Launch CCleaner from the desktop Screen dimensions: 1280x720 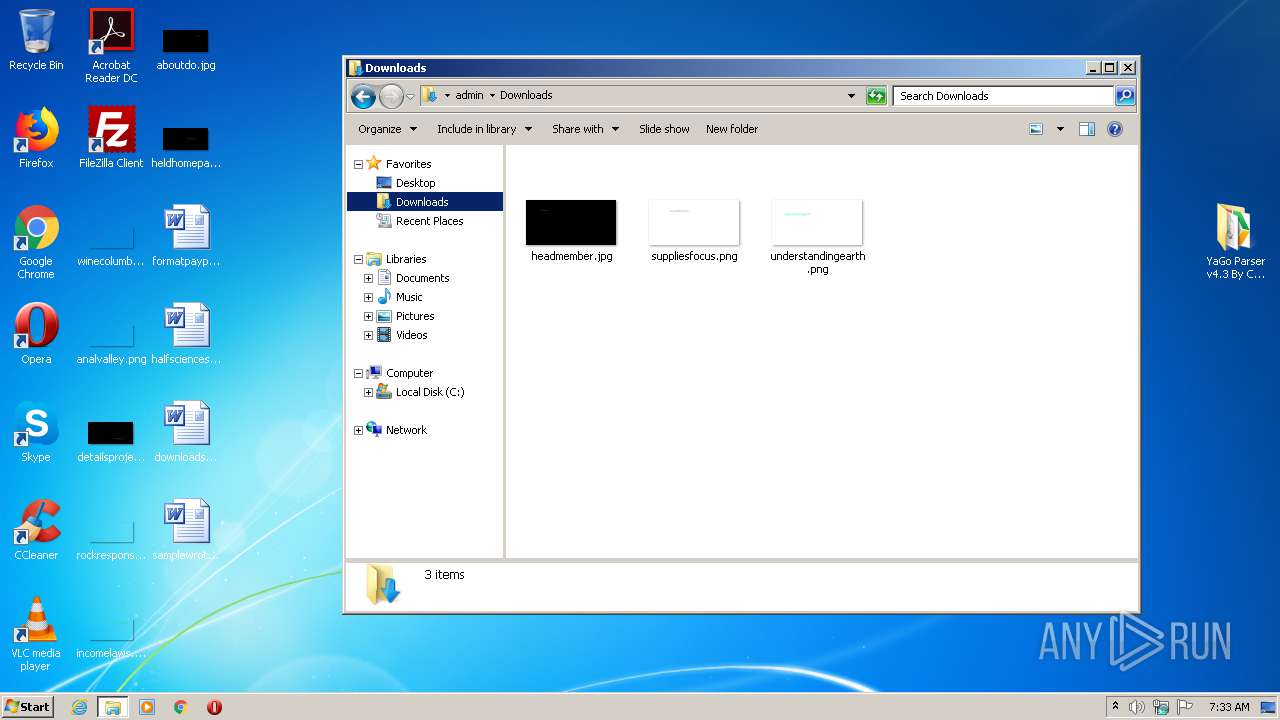tap(36, 530)
